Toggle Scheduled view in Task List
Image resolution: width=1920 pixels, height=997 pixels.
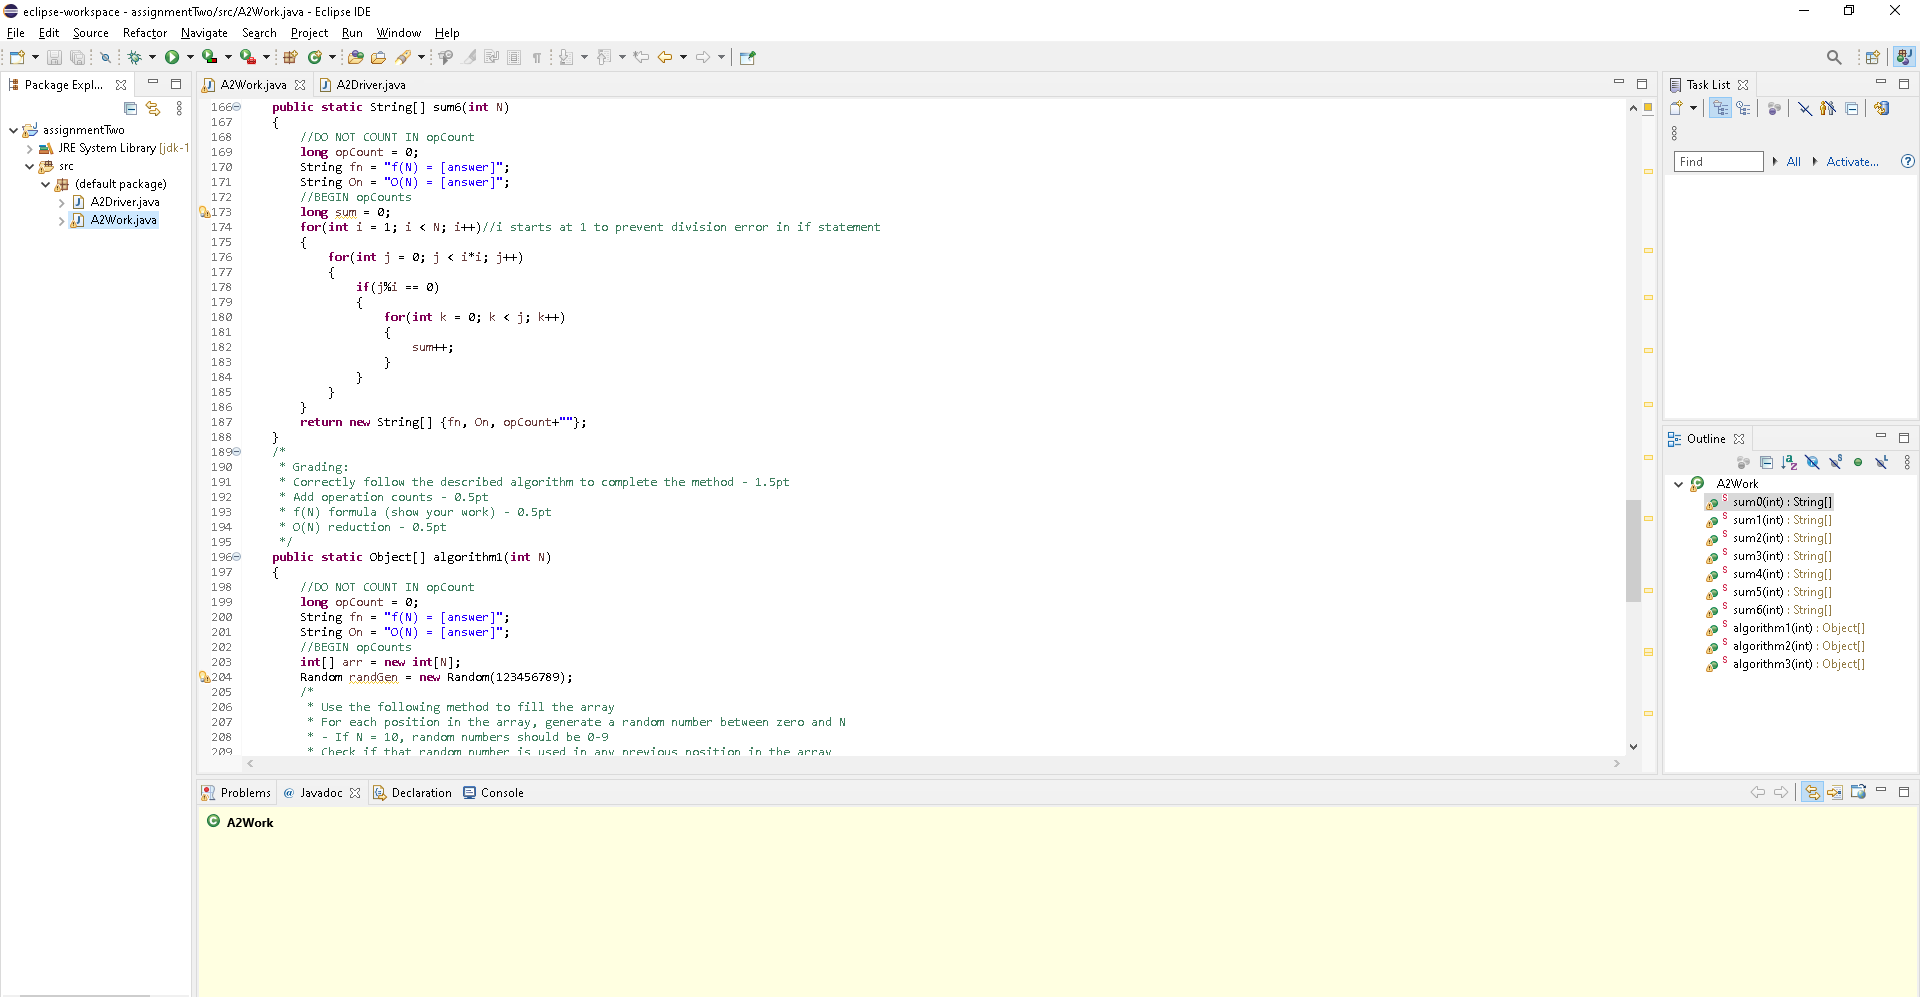(1743, 108)
